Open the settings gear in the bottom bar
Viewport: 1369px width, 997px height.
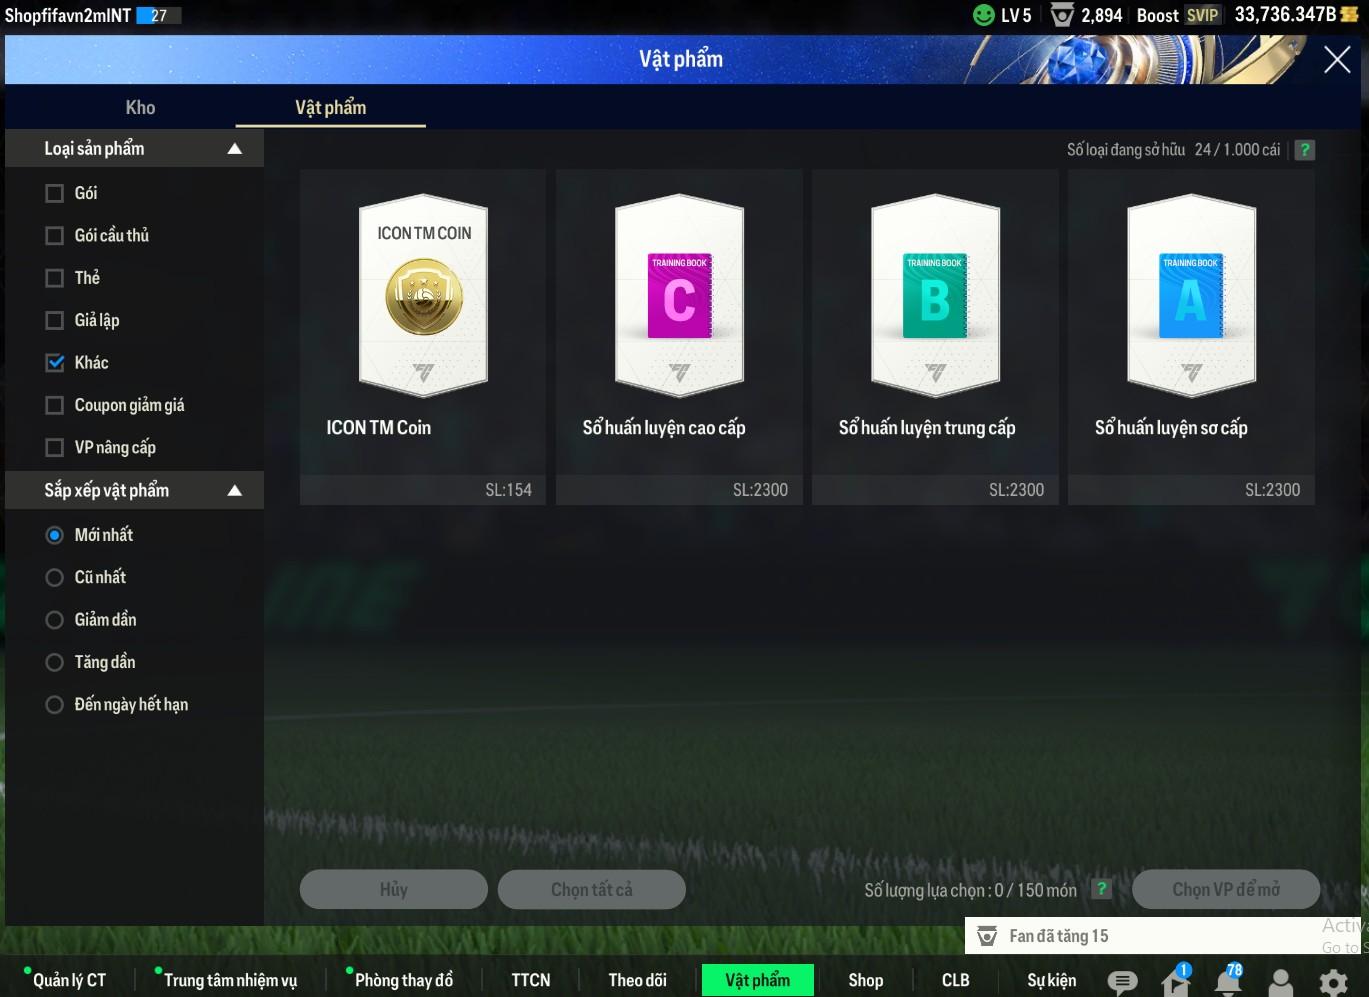pyautogui.click(x=1333, y=982)
